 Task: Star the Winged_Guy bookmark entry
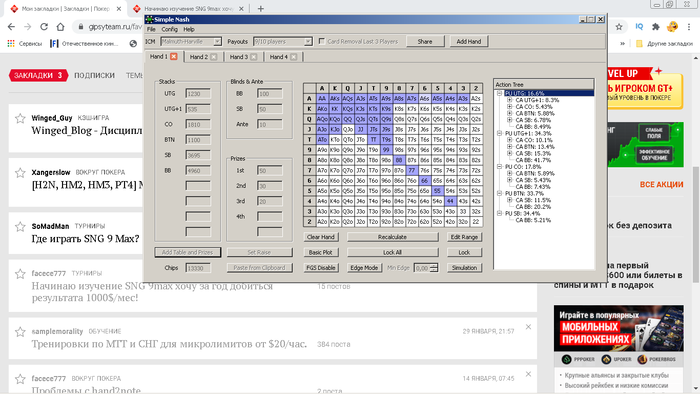[20, 118]
